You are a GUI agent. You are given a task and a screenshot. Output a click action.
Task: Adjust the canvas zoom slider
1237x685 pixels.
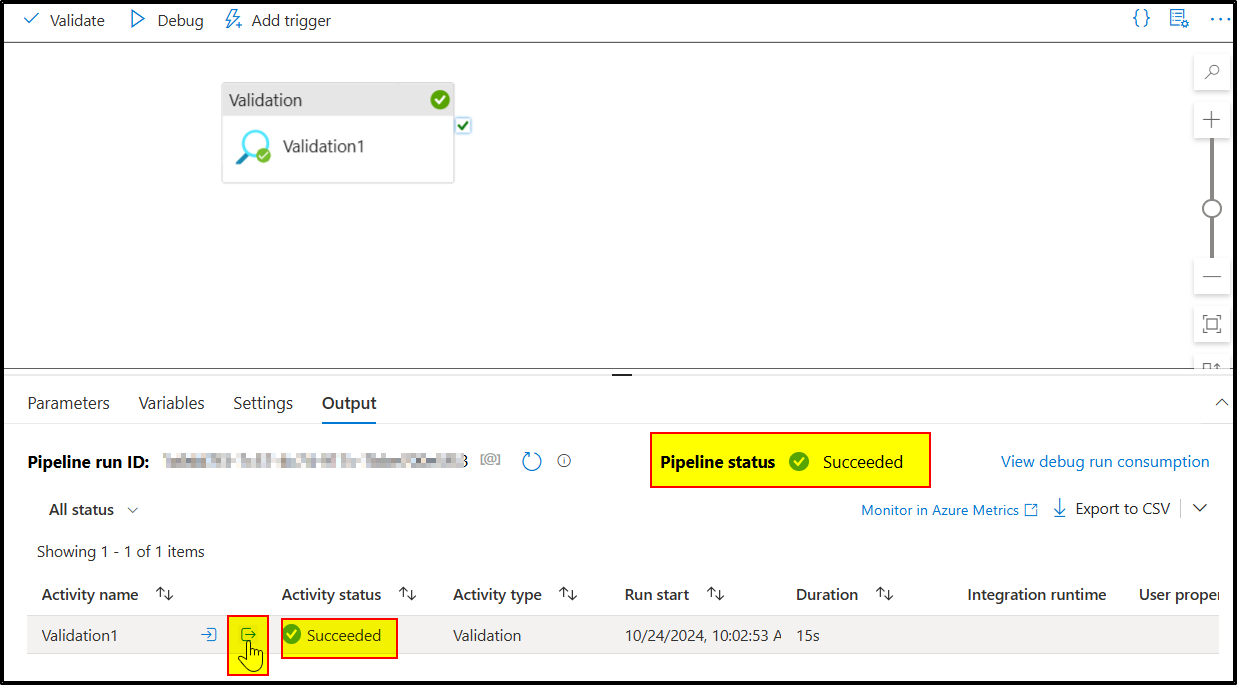coord(1211,208)
